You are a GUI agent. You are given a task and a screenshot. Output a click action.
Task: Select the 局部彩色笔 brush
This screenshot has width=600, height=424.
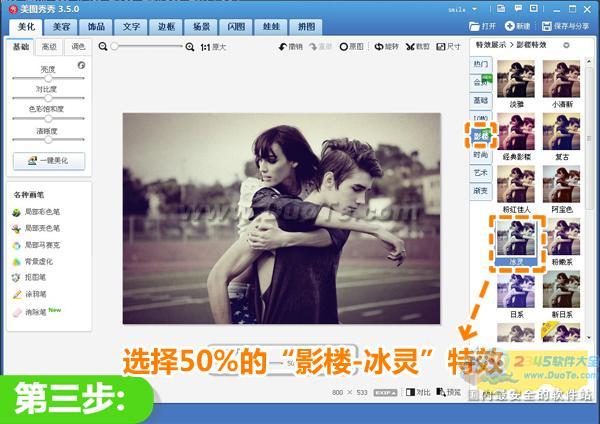(36, 212)
